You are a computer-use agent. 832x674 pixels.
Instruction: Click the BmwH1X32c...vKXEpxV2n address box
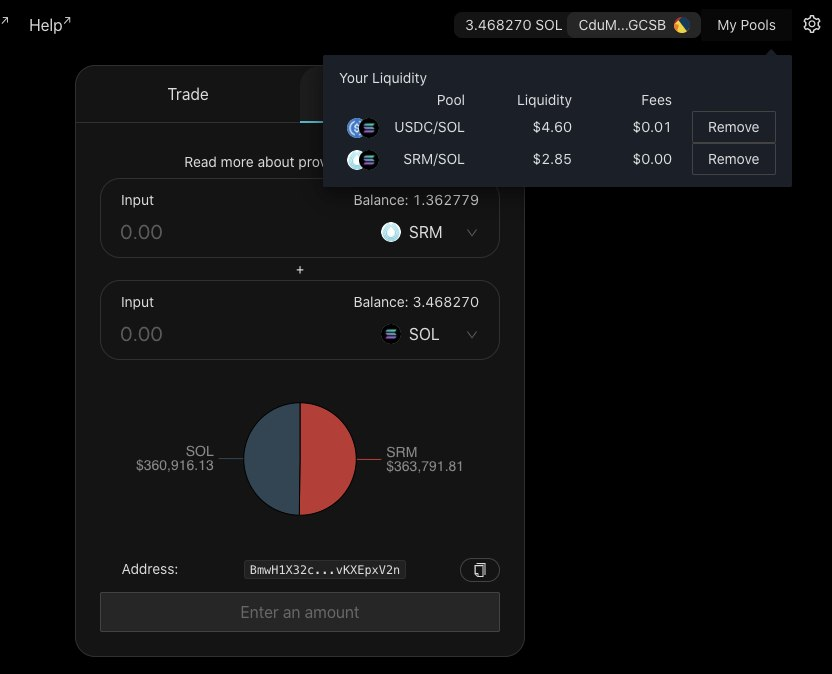pos(325,570)
